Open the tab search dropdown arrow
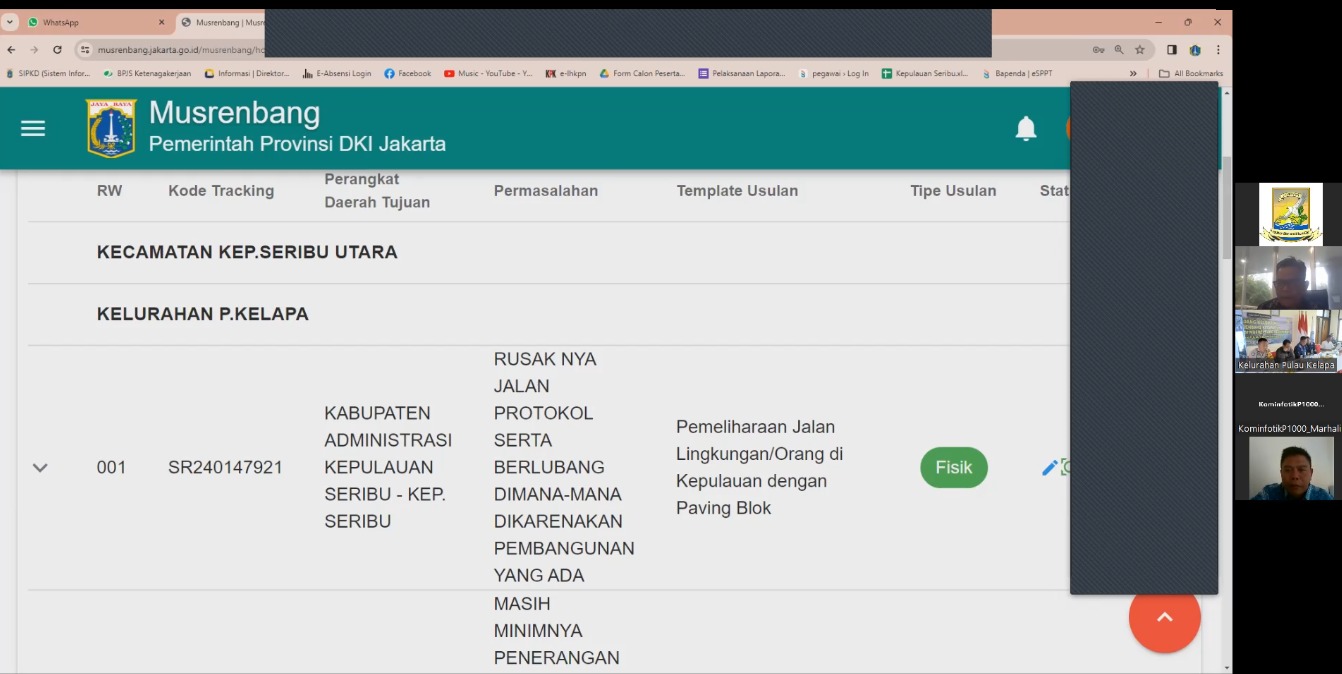 [10, 22]
